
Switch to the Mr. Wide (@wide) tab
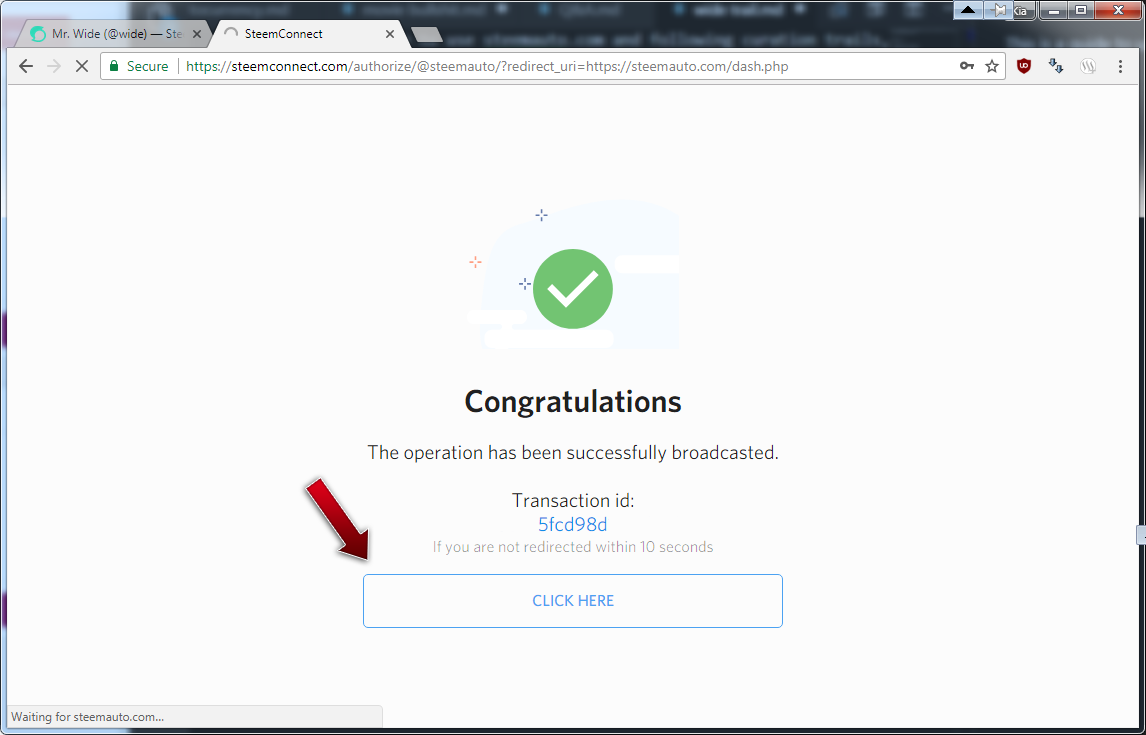pos(110,34)
